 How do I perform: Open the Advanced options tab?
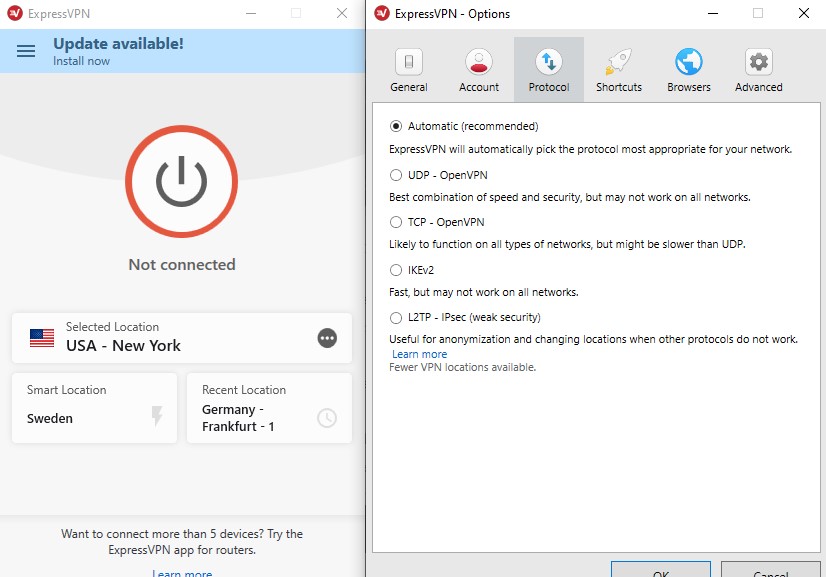click(759, 70)
